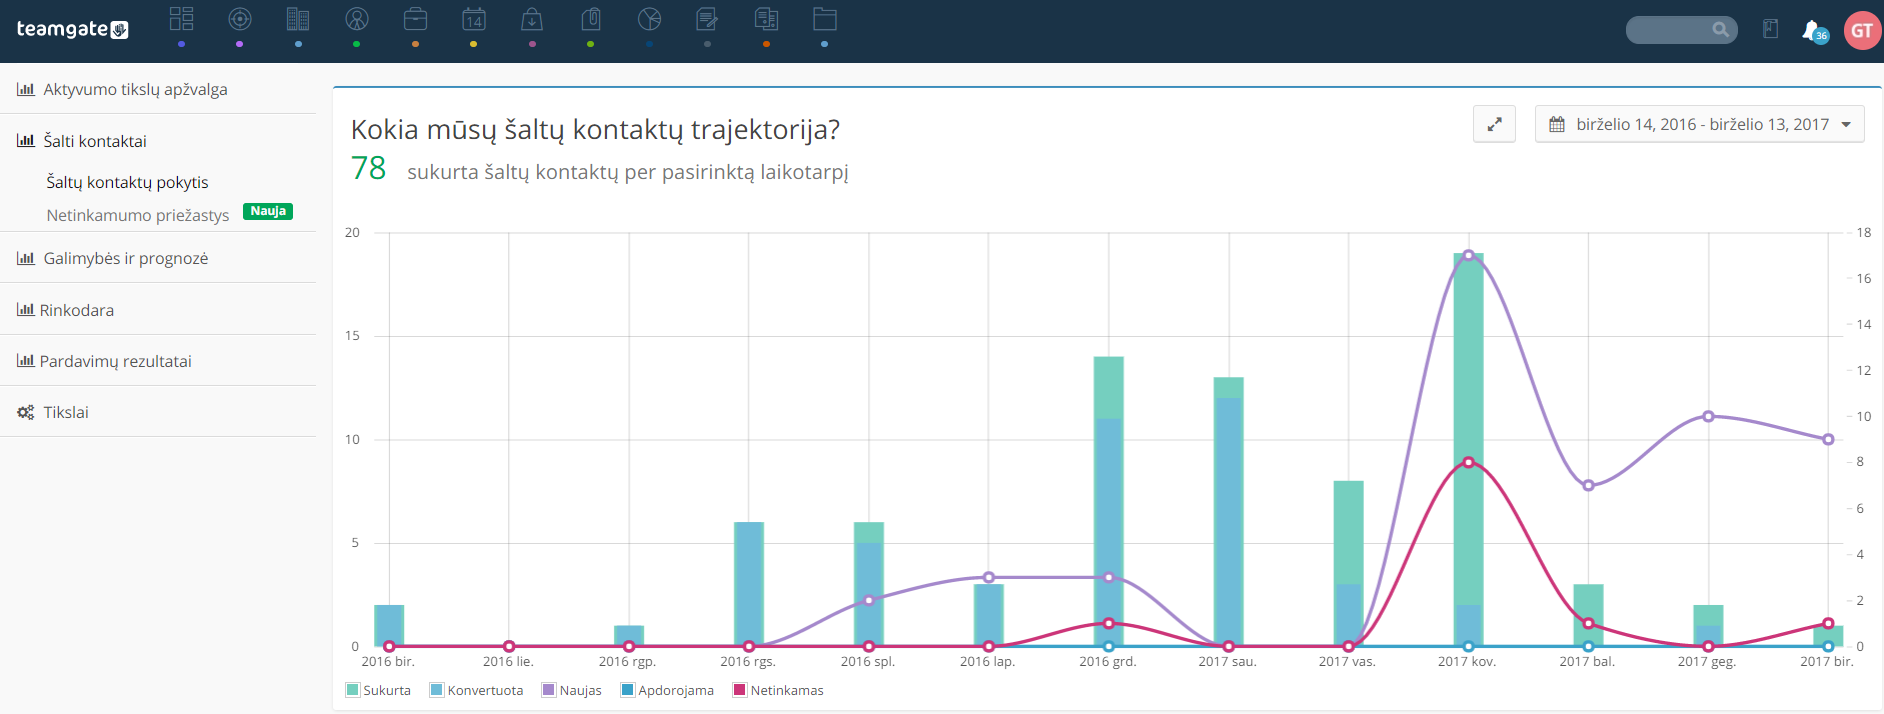
Task: Click the Netinkamas peak point at 2017 kov.
Action: [x=1468, y=462]
